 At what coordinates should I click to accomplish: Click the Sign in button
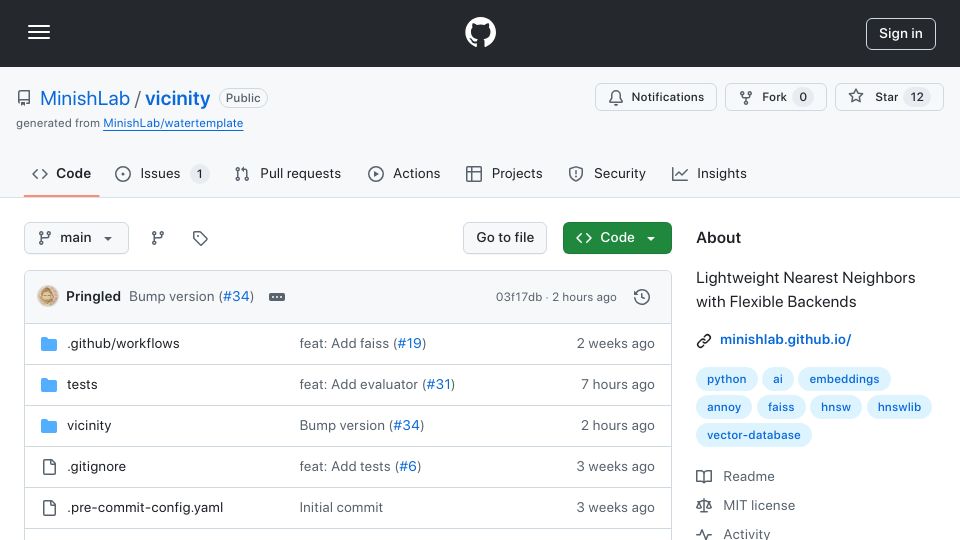pos(901,34)
